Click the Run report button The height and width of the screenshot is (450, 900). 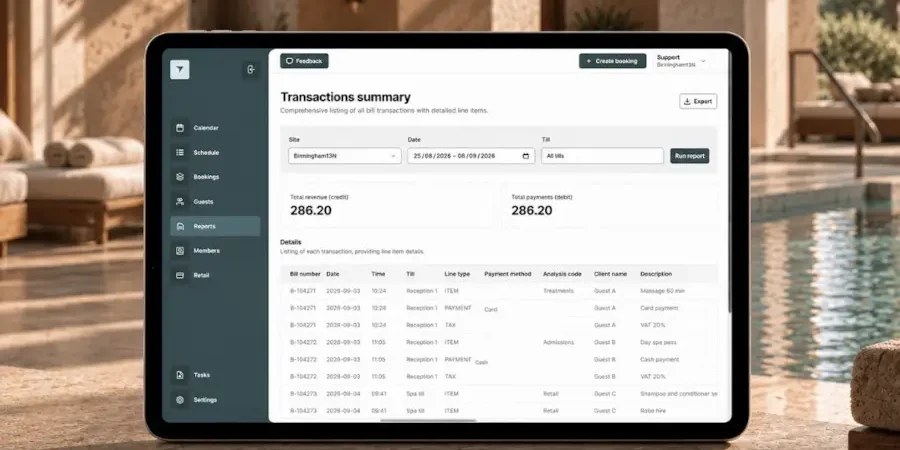689,156
